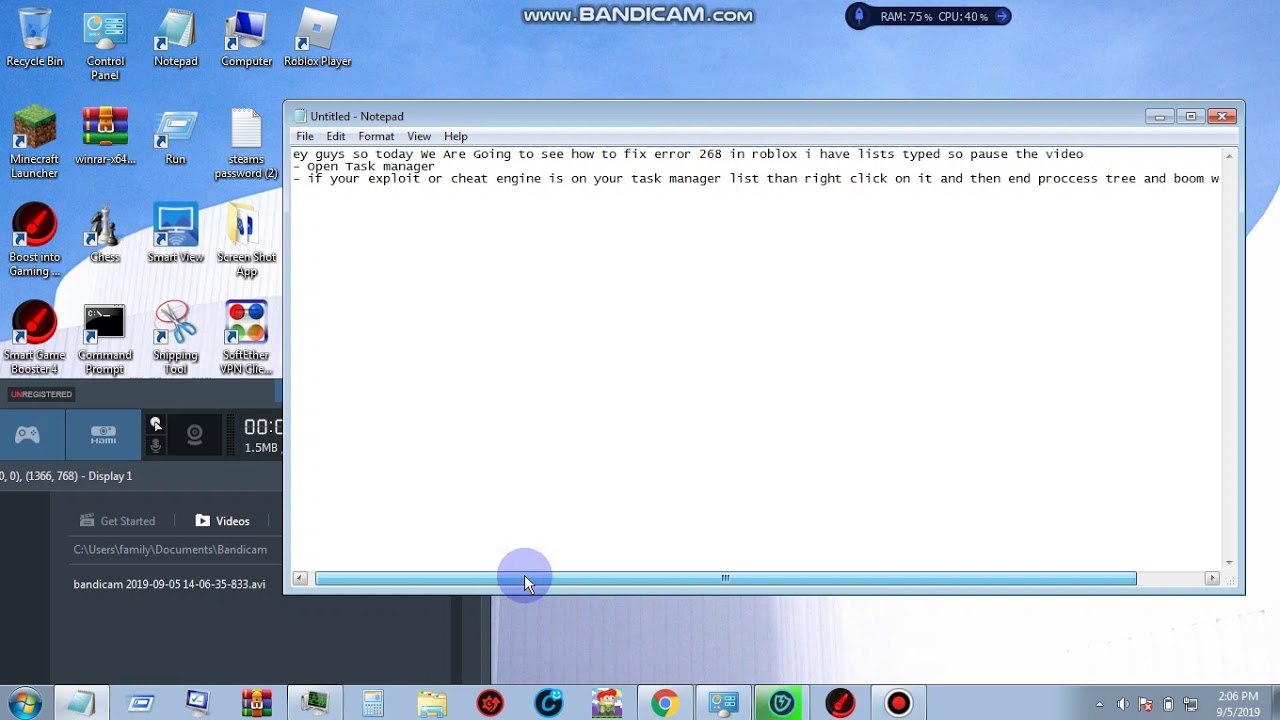Image resolution: width=1280 pixels, height=720 pixels.
Task: Select the Screen Shot App folder icon
Action: [246, 240]
